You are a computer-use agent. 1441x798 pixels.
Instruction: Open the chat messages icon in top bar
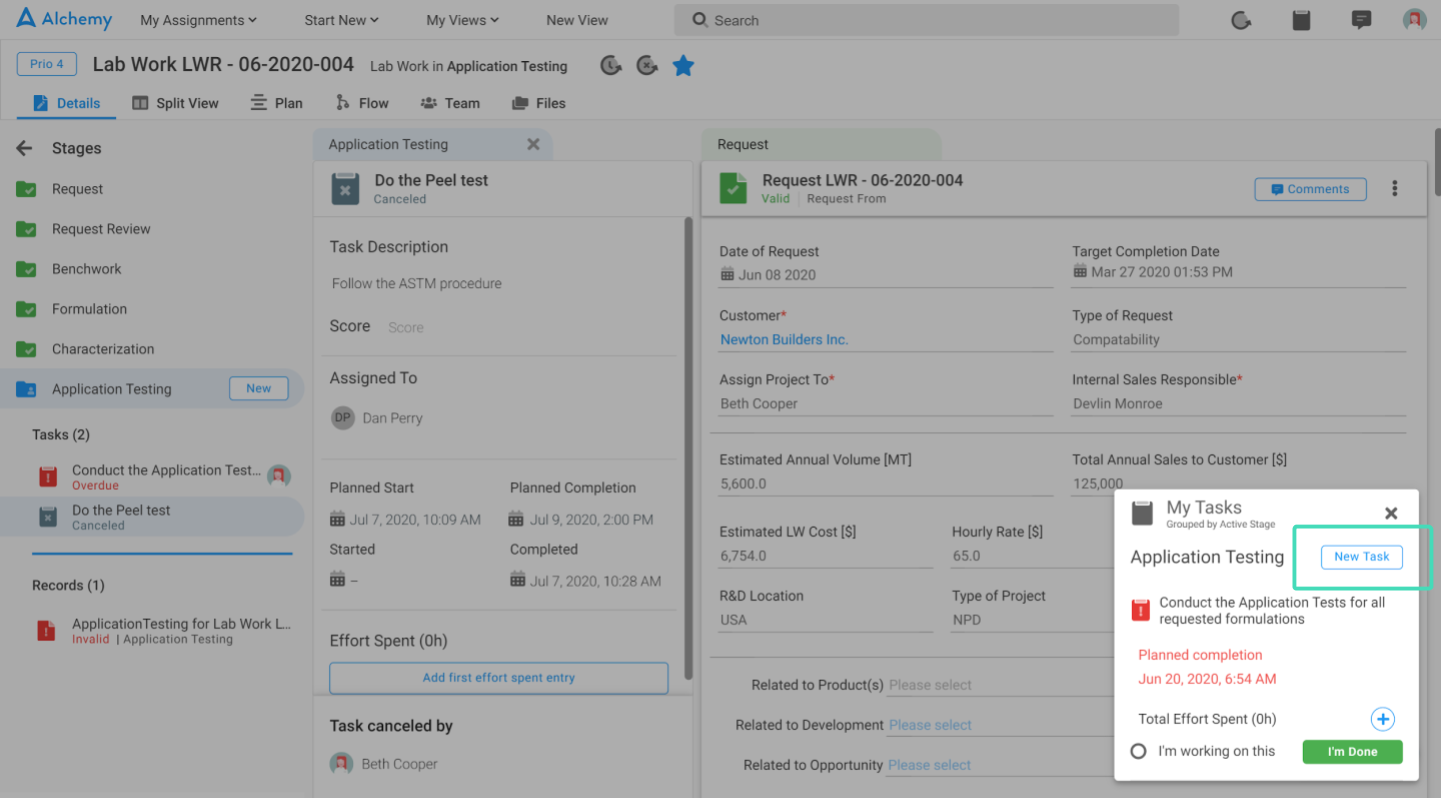click(1361, 20)
